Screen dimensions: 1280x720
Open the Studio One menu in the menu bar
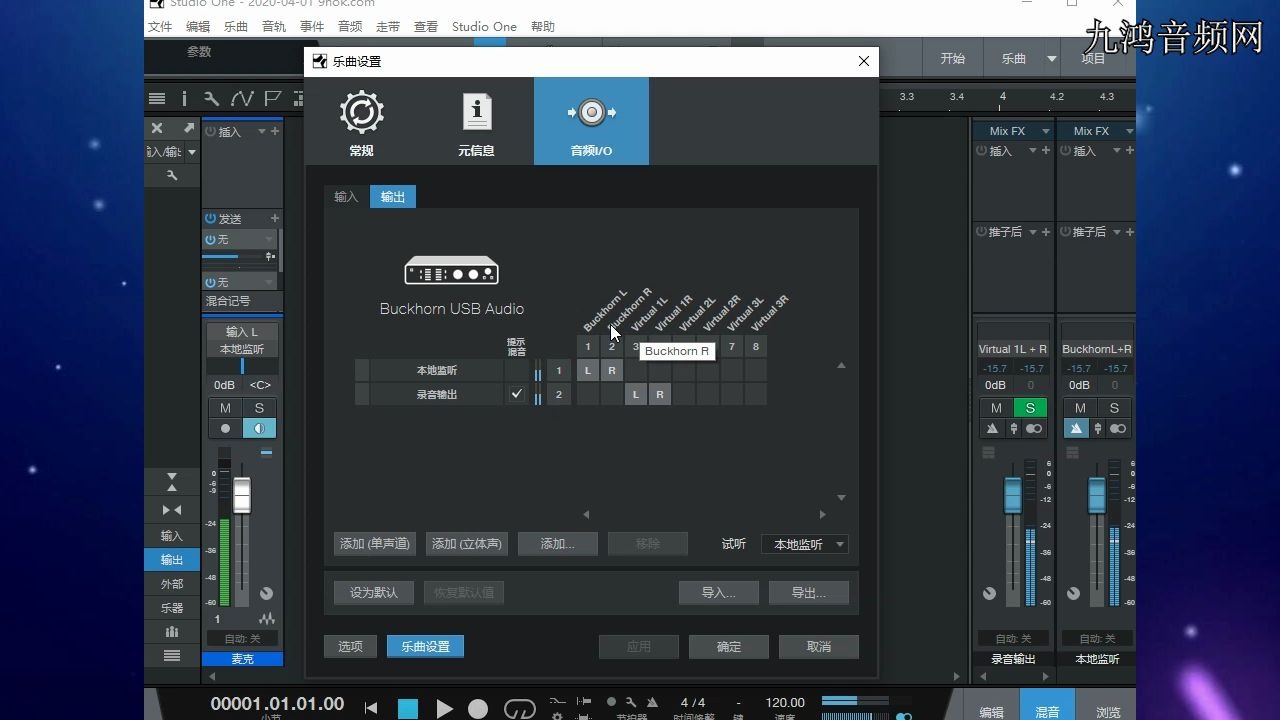point(484,27)
